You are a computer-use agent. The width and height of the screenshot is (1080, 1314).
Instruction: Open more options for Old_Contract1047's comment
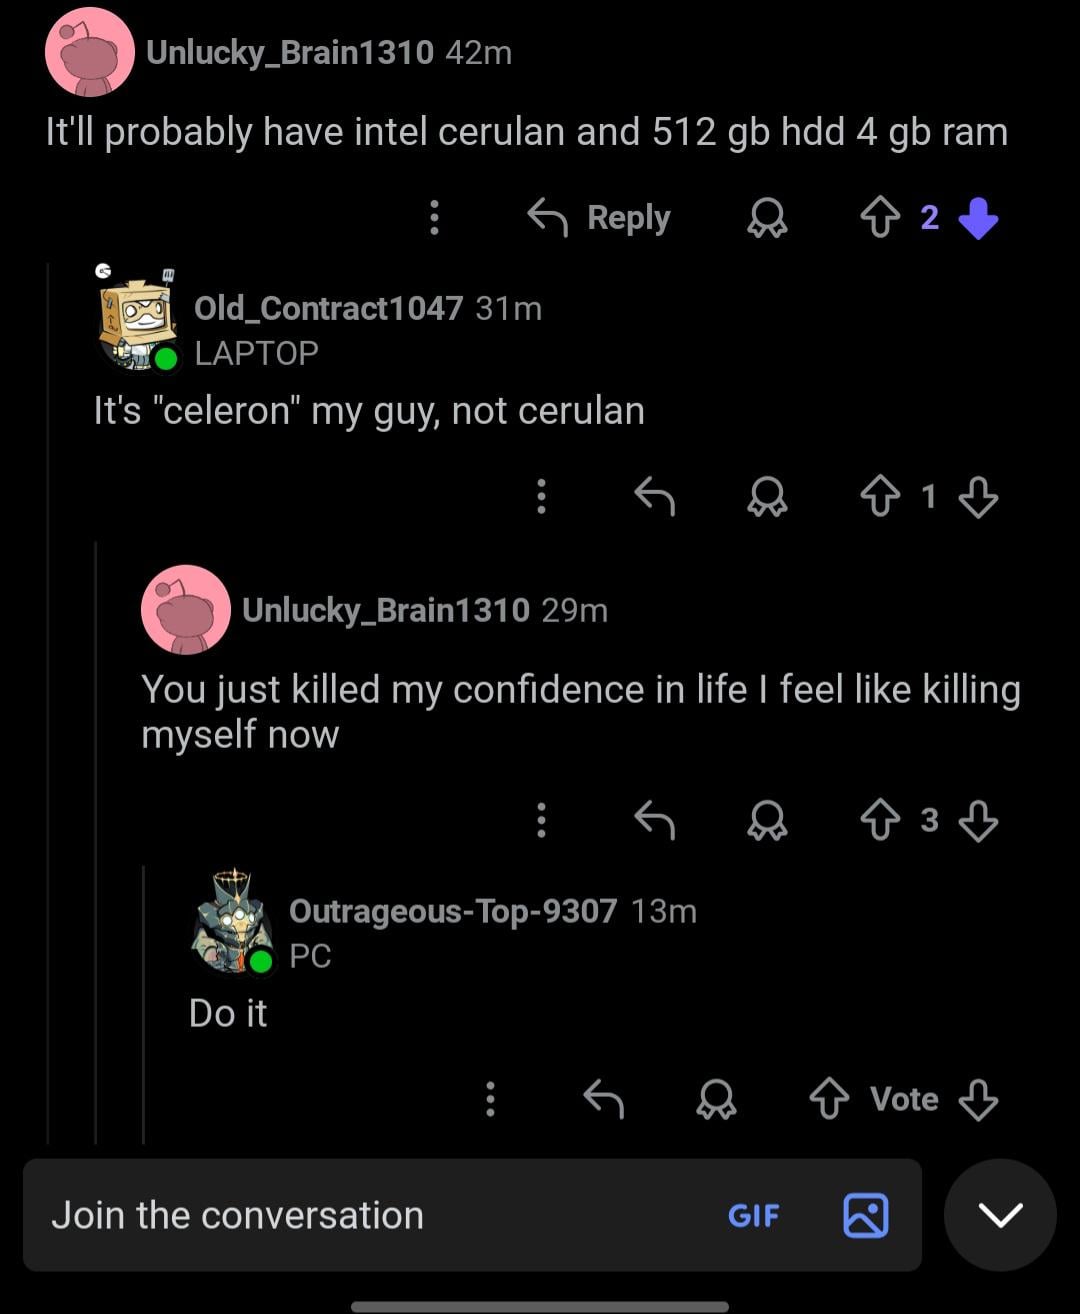[x=541, y=496]
